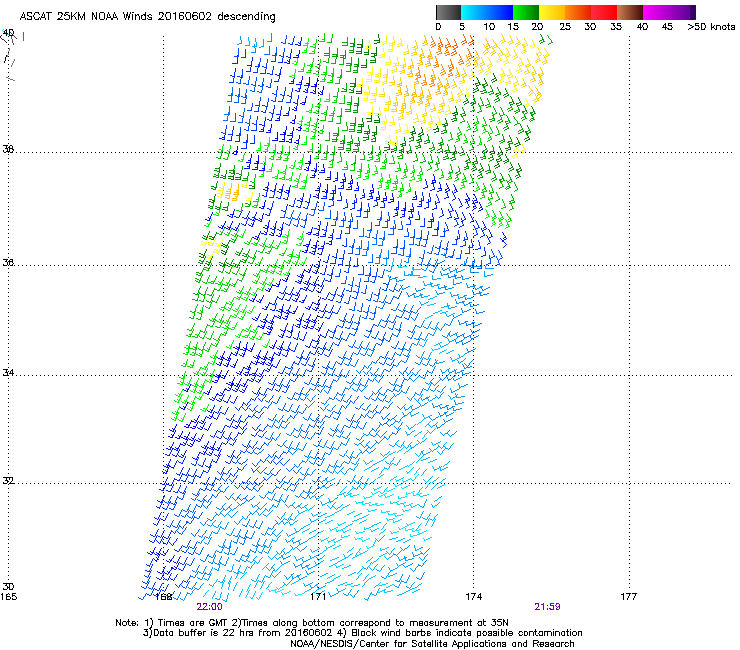740x650 pixels.
Task: Click the purple '21:59' time label
Action: click(x=547, y=607)
